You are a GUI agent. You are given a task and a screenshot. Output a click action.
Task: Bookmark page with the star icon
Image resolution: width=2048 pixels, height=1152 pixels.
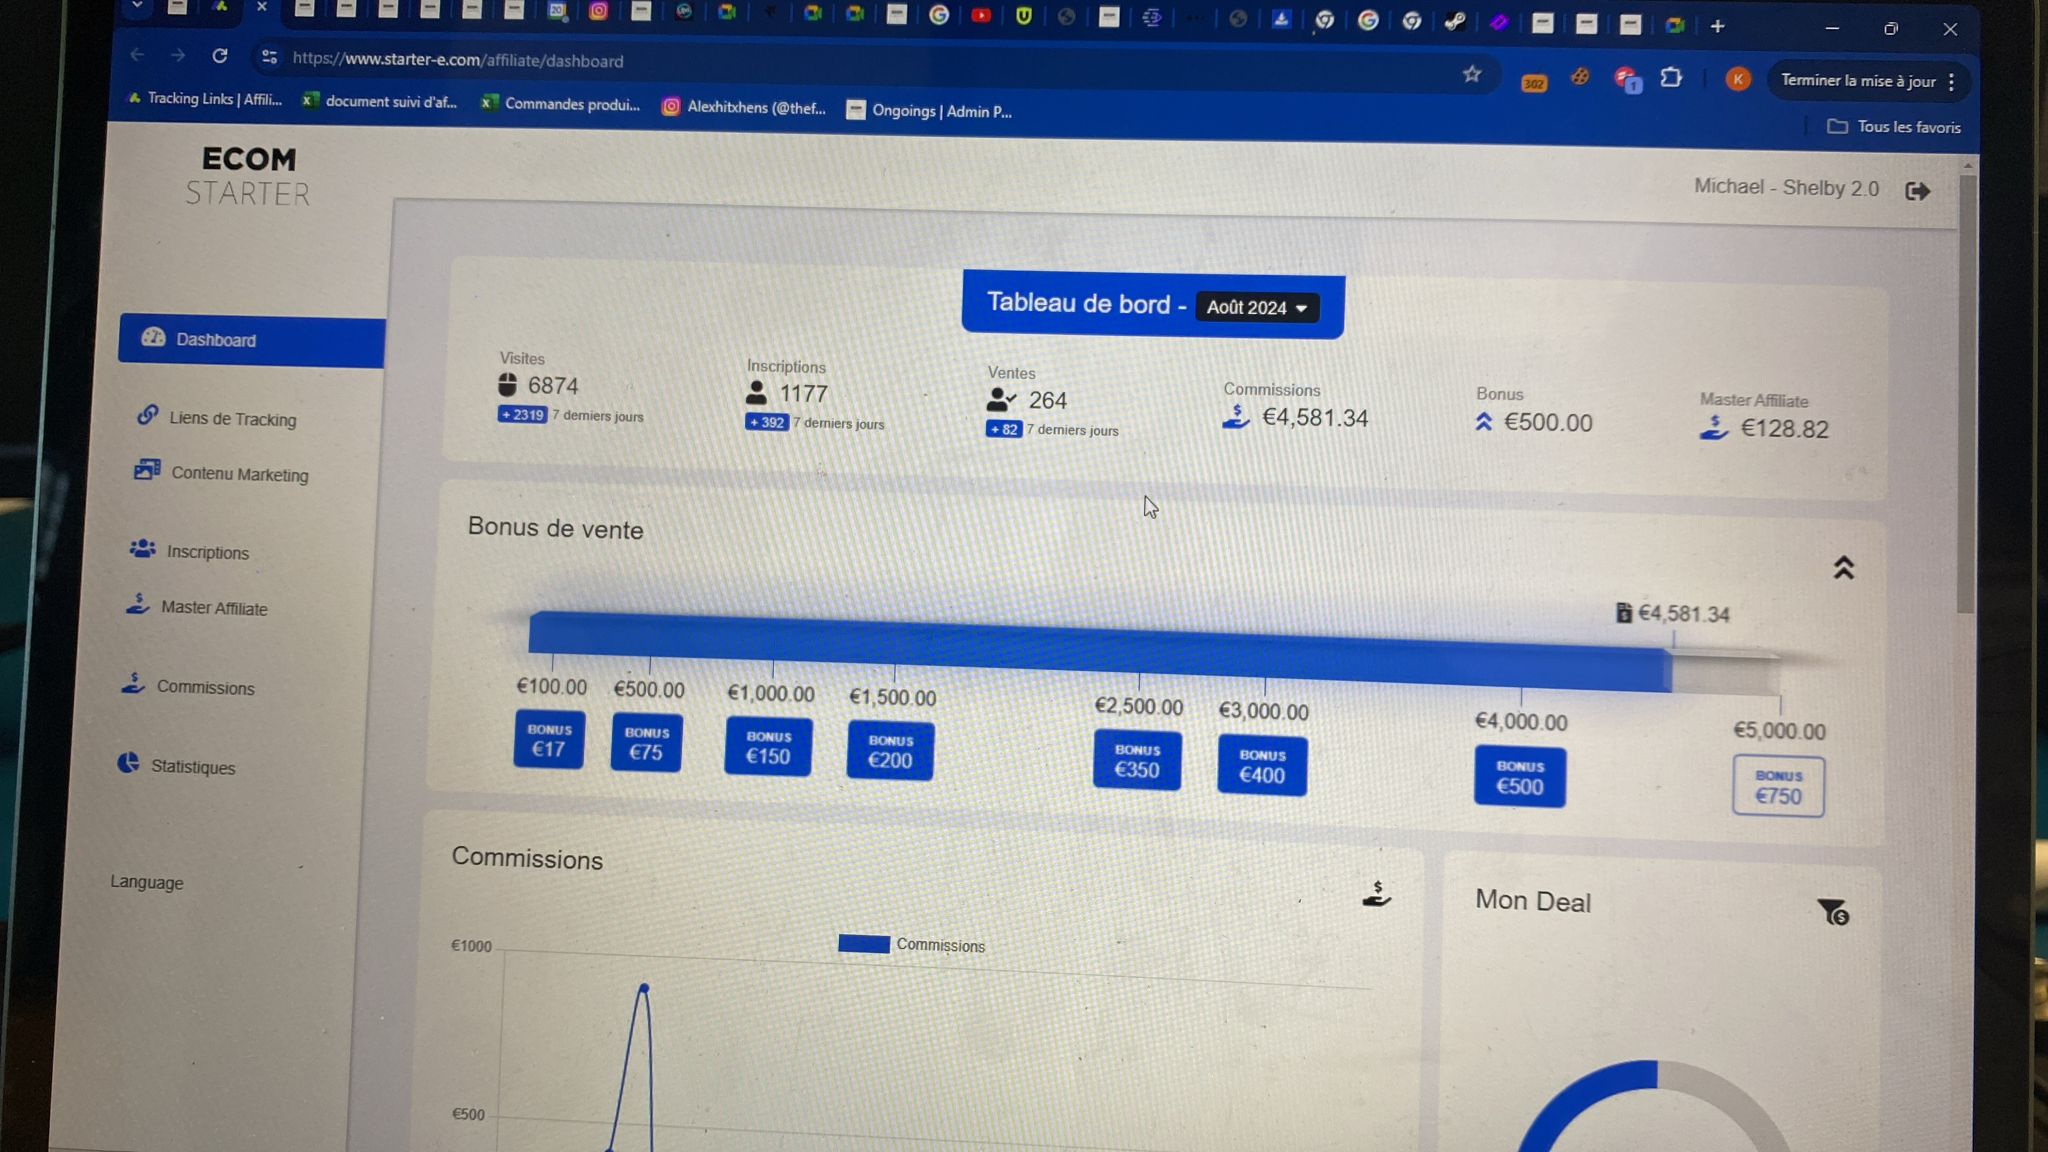(x=1471, y=74)
